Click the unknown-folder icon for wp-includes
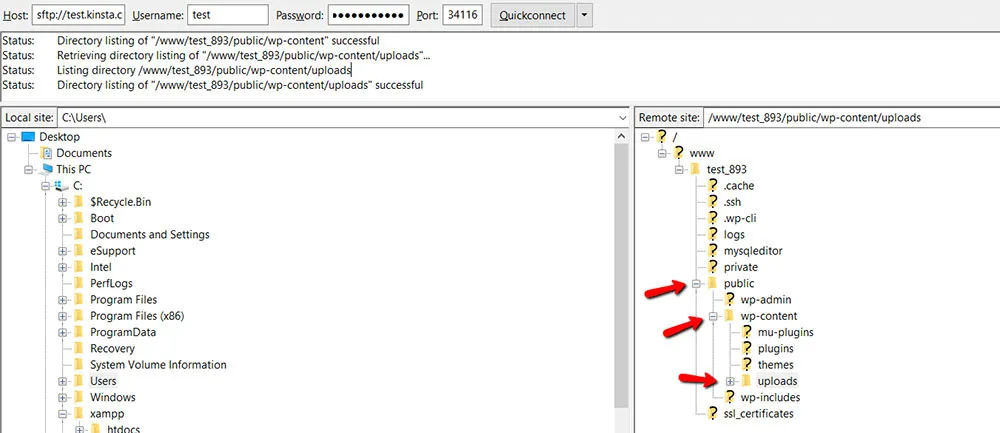The width and height of the screenshot is (1000, 433). point(730,397)
